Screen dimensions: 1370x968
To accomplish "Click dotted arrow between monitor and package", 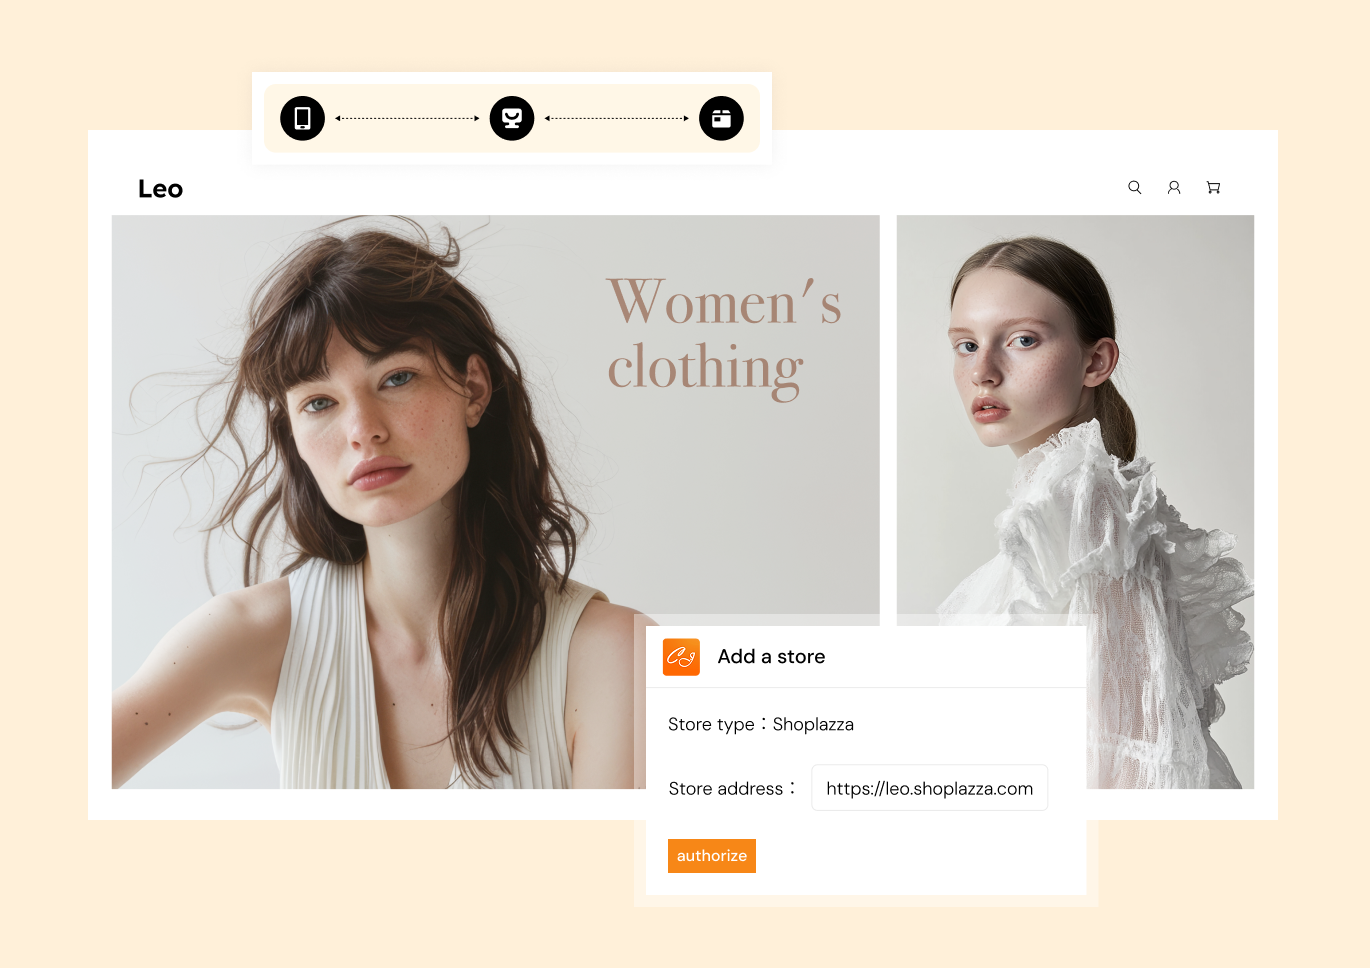I will [616, 118].
